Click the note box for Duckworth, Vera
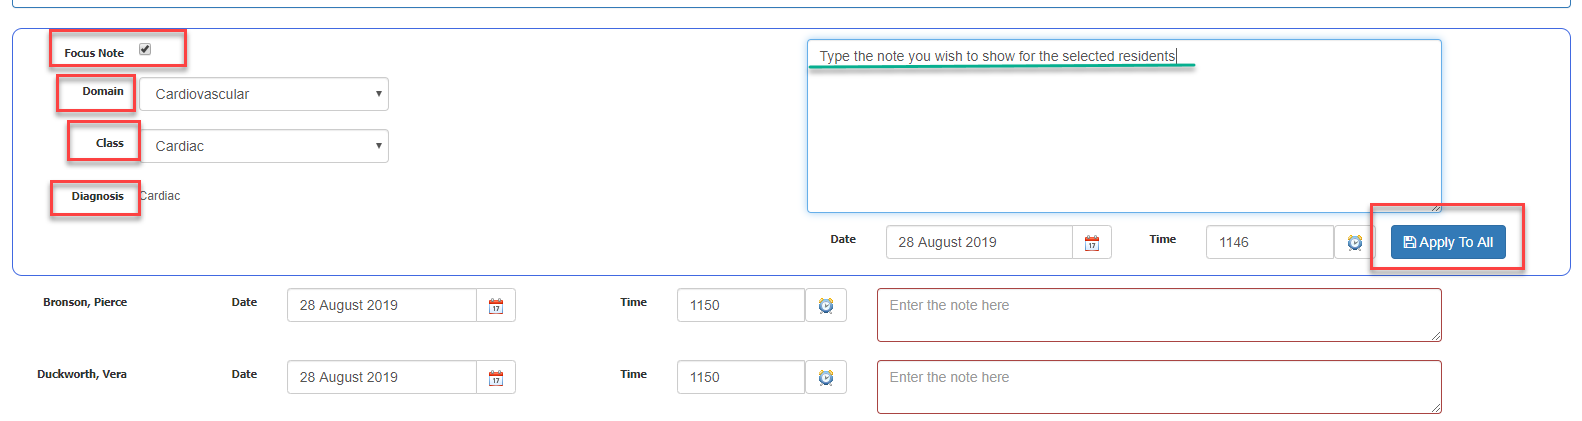This screenshot has height=421, width=1582. click(1158, 387)
